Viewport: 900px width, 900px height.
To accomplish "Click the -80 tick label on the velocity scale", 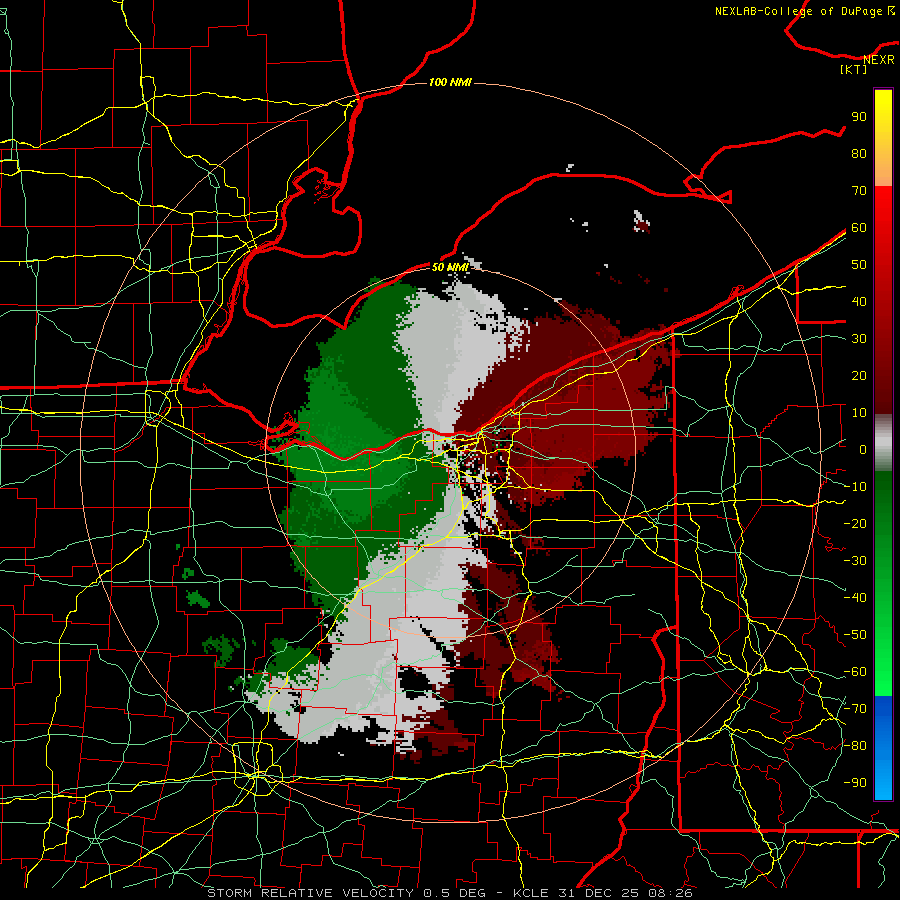I will [x=855, y=746].
